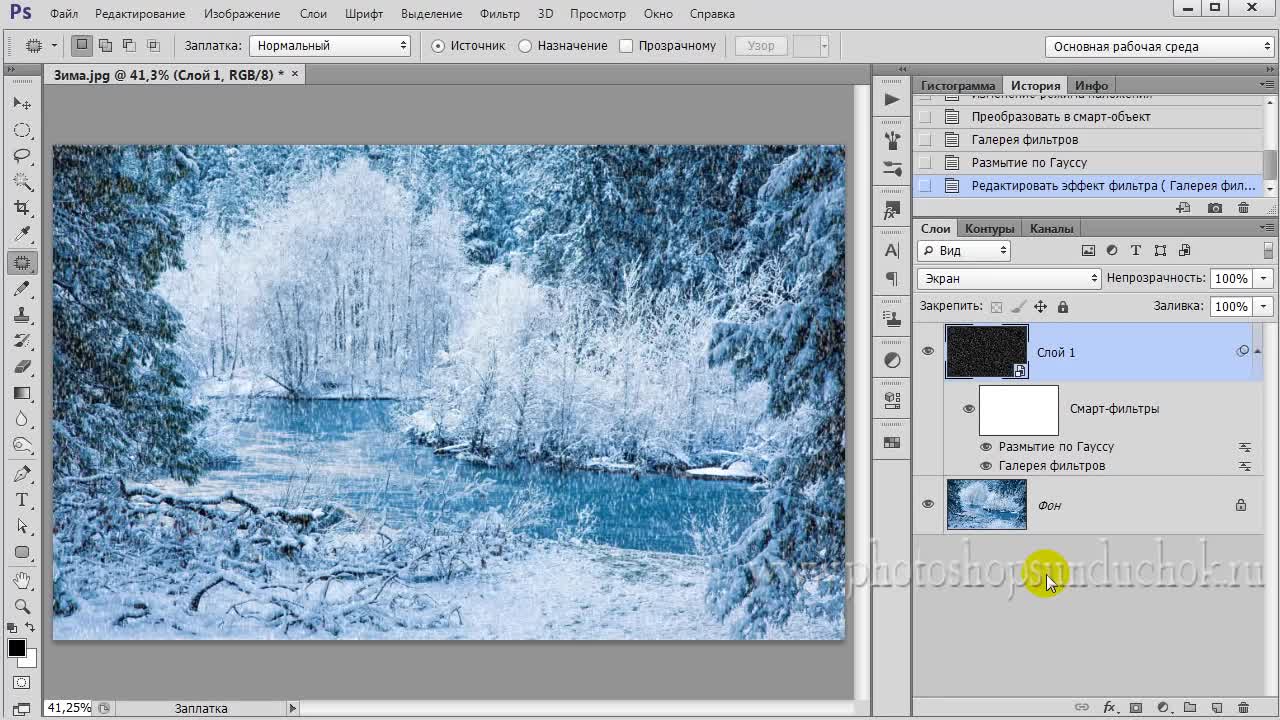Select the Zoom tool
1280x720 pixels.
(22, 606)
